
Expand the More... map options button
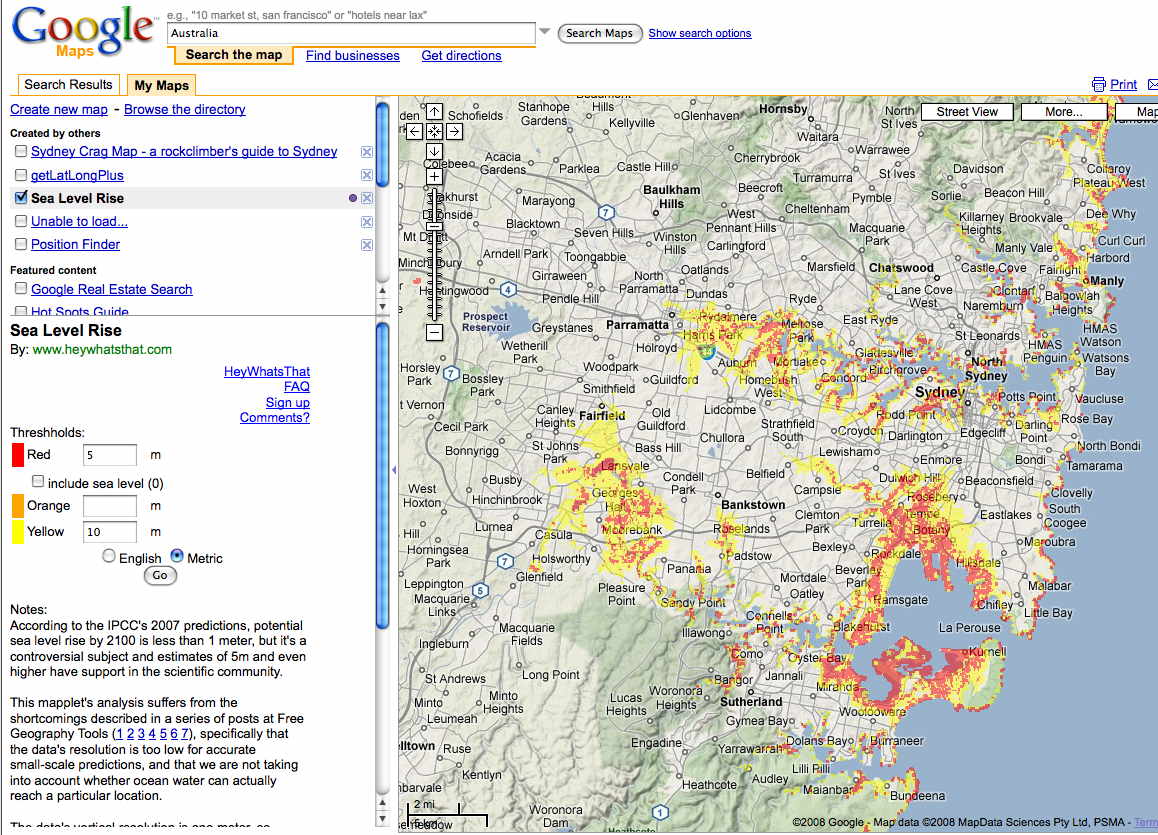pyautogui.click(x=1064, y=112)
